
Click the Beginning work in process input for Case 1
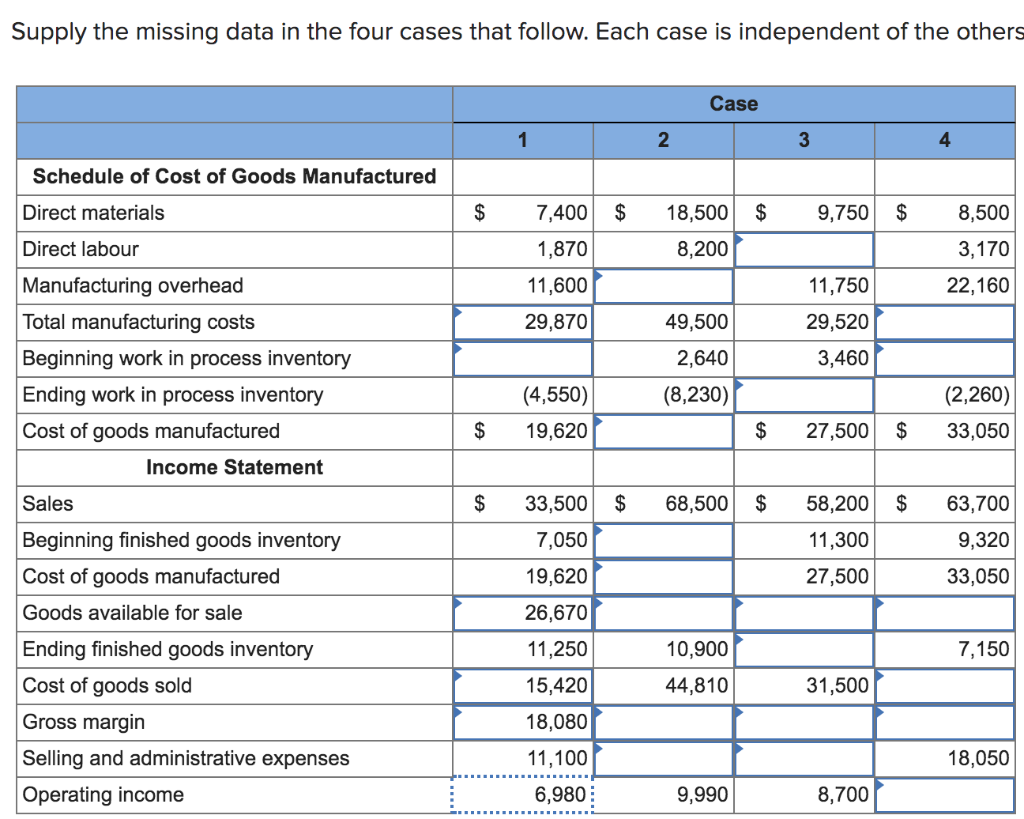[x=523, y=358]
